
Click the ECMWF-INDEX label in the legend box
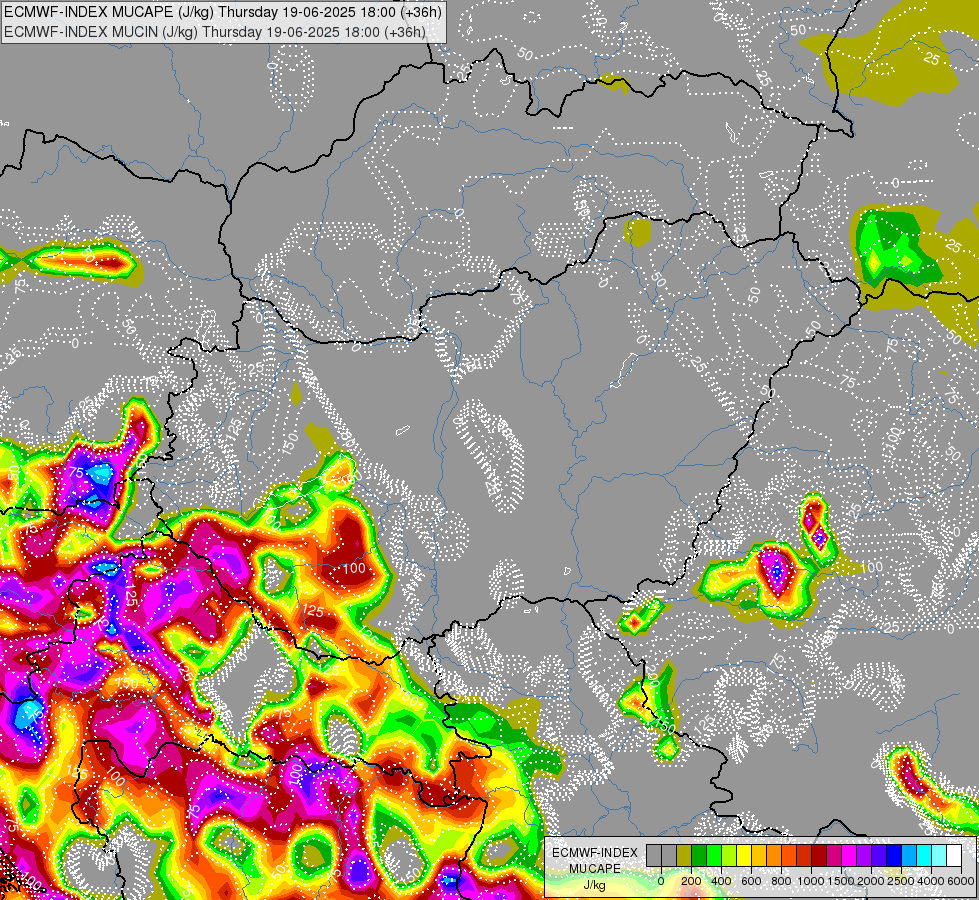coord(595,853)
